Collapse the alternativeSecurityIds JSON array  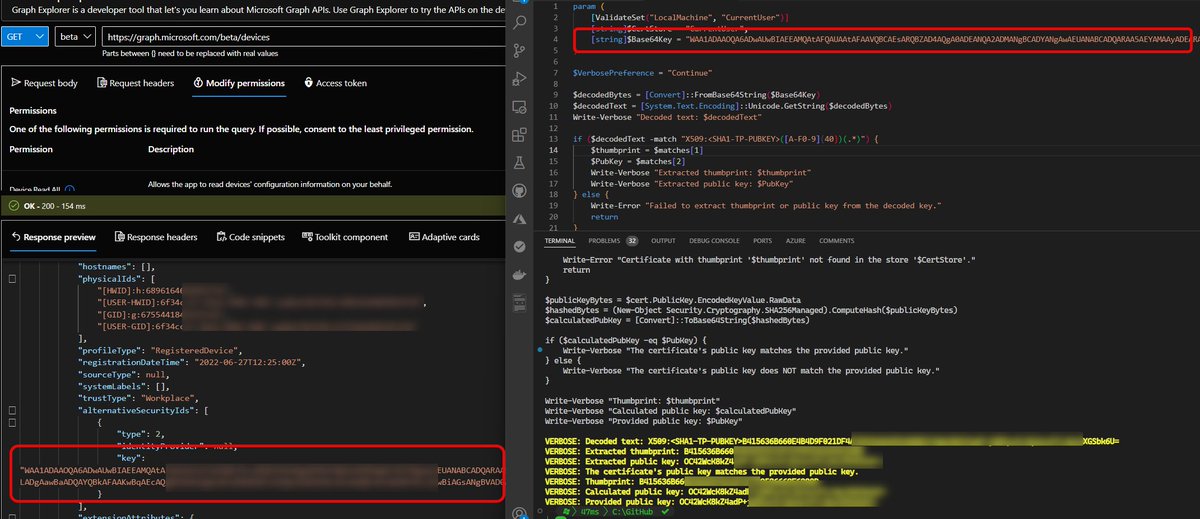coord(11,410)
